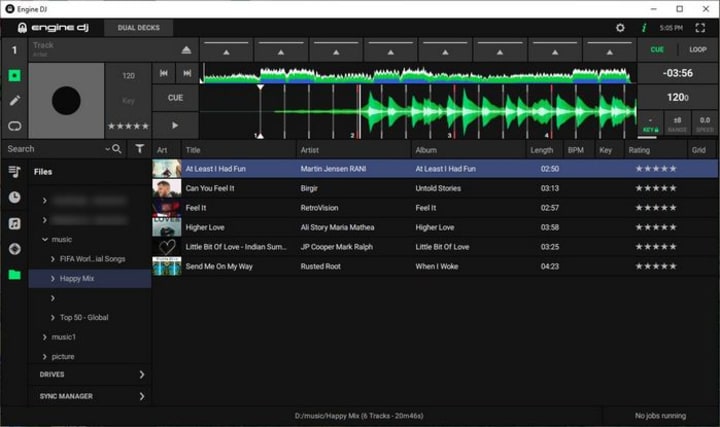Screen dimensions: 720x427
Task: Sort tracks by BPM column
Action: [x=578, y=150]
